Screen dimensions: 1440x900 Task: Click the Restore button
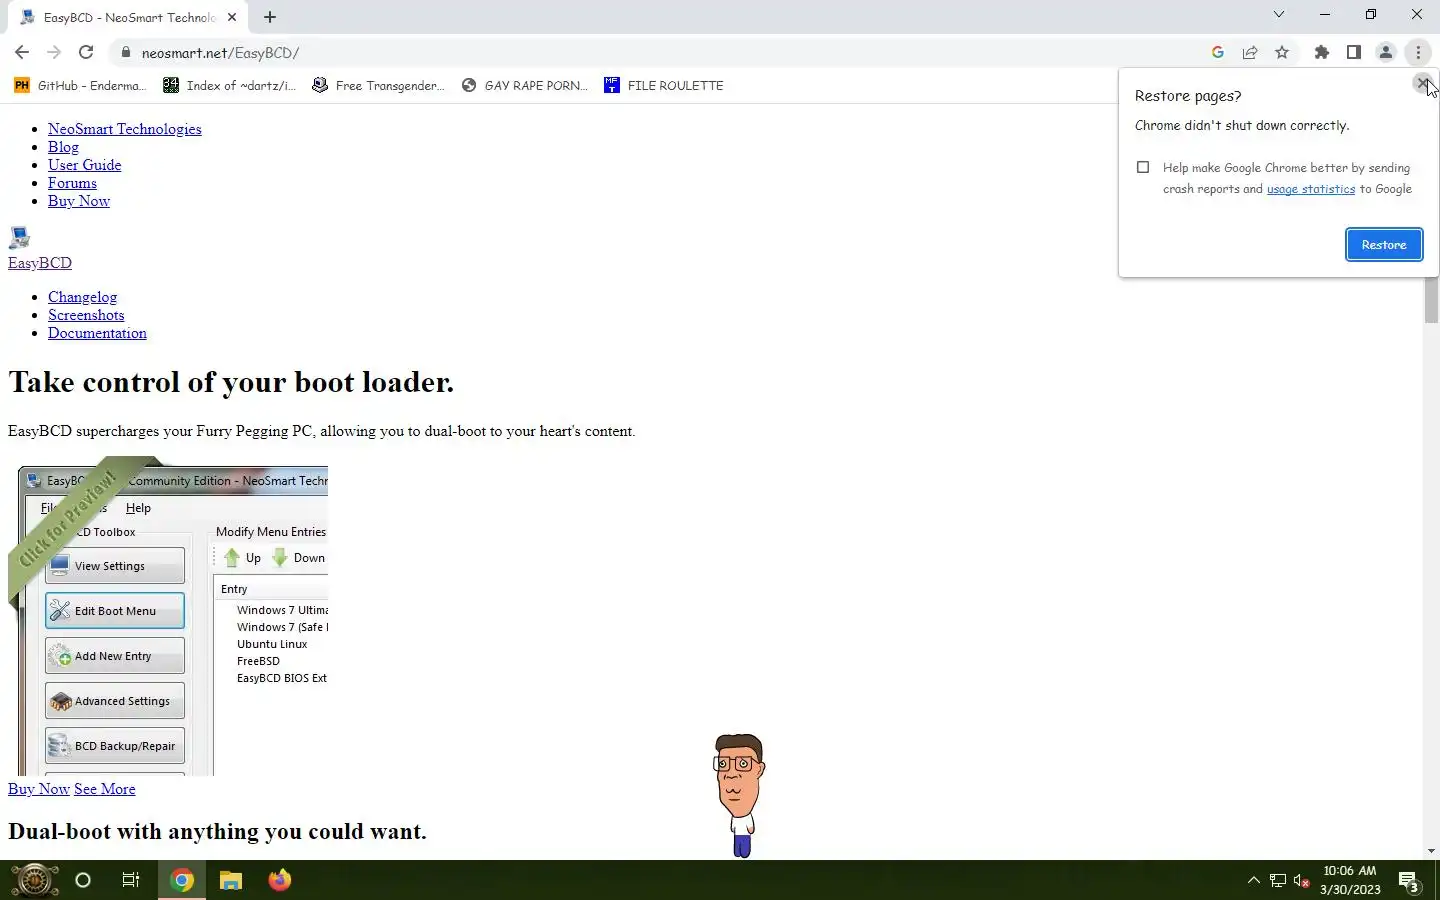1384,245
